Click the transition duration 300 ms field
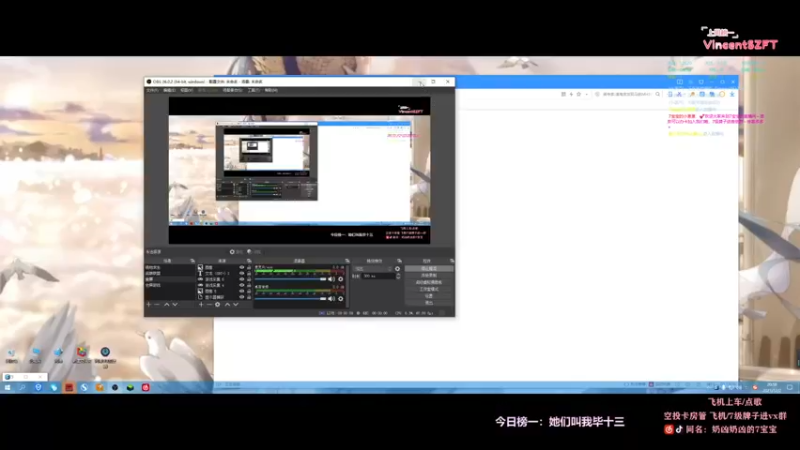The image size is (800, 450). (379, 276)
